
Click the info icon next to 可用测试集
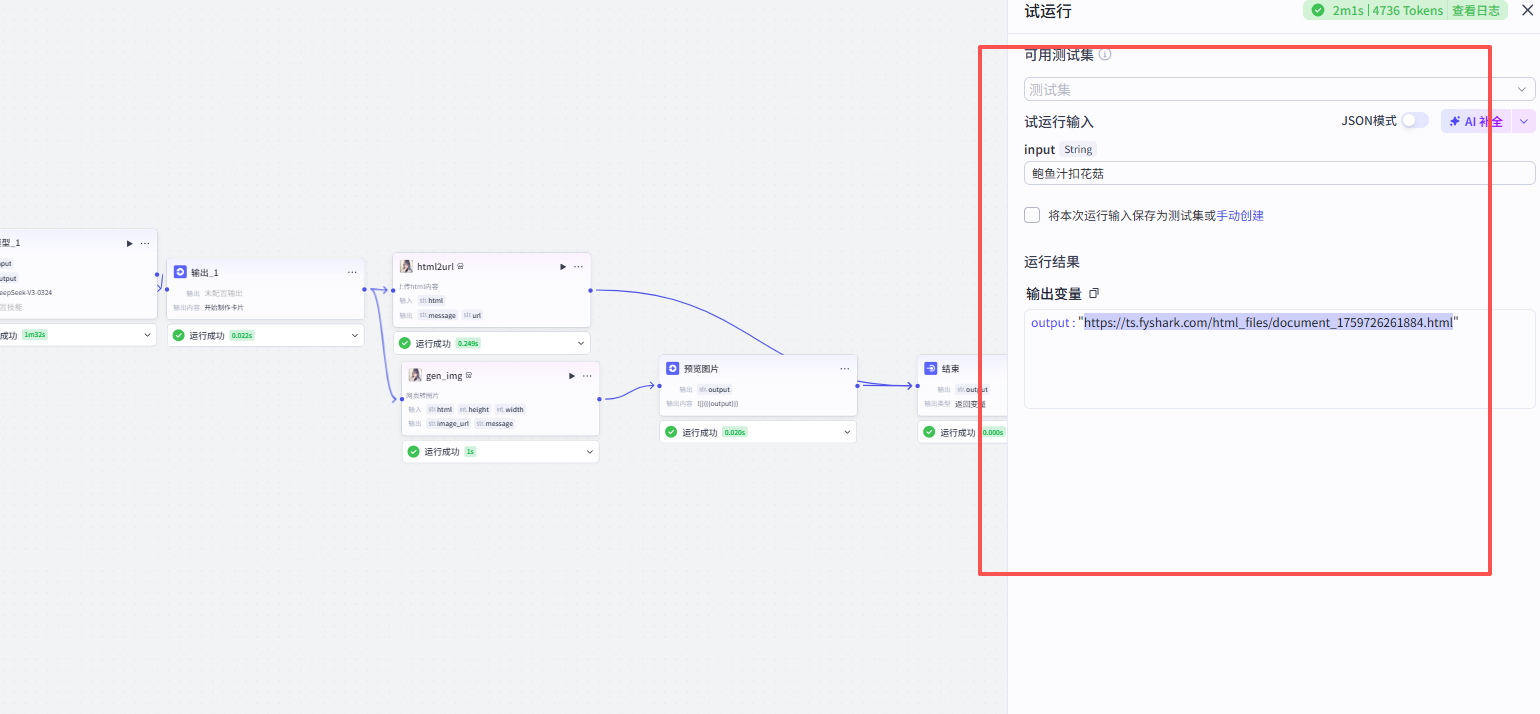[x=1105, y=54]
